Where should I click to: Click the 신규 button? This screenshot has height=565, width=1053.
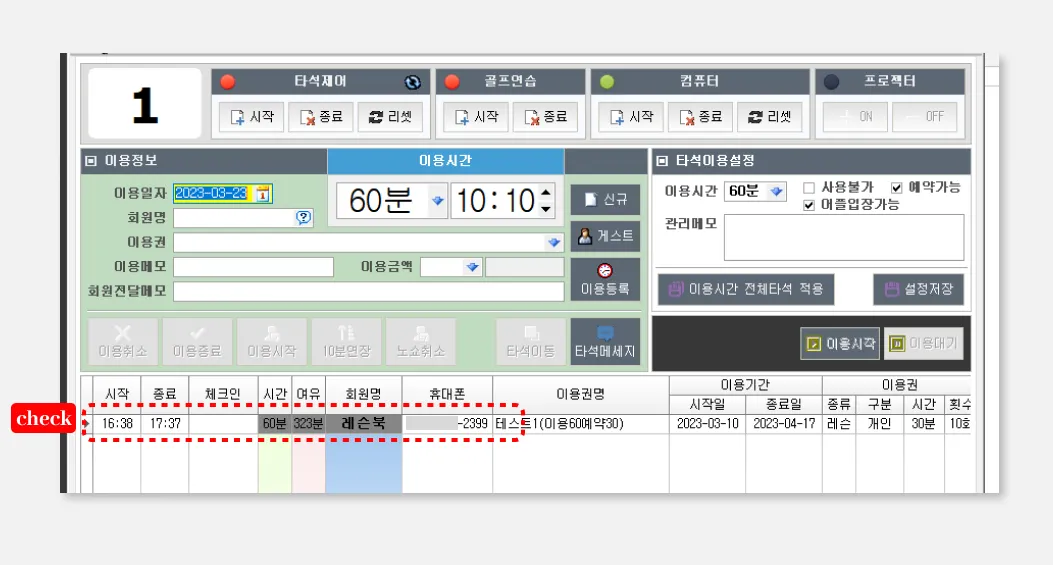(605, 200)
